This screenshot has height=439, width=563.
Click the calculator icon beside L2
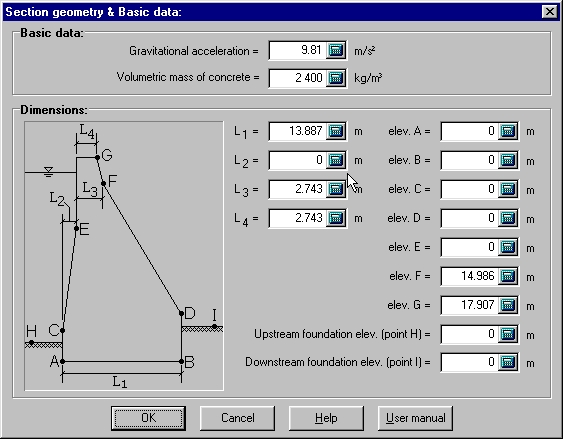[336, 160]
